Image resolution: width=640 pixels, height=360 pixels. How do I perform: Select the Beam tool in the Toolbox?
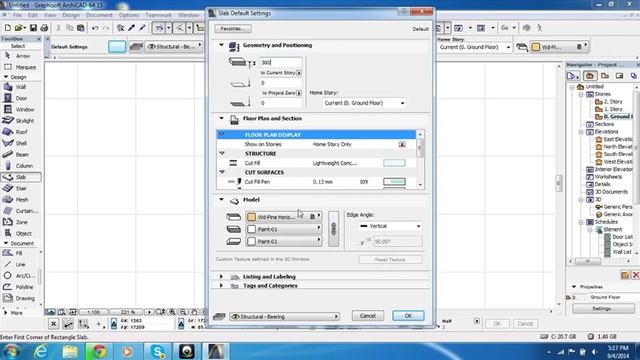(20, 155)
